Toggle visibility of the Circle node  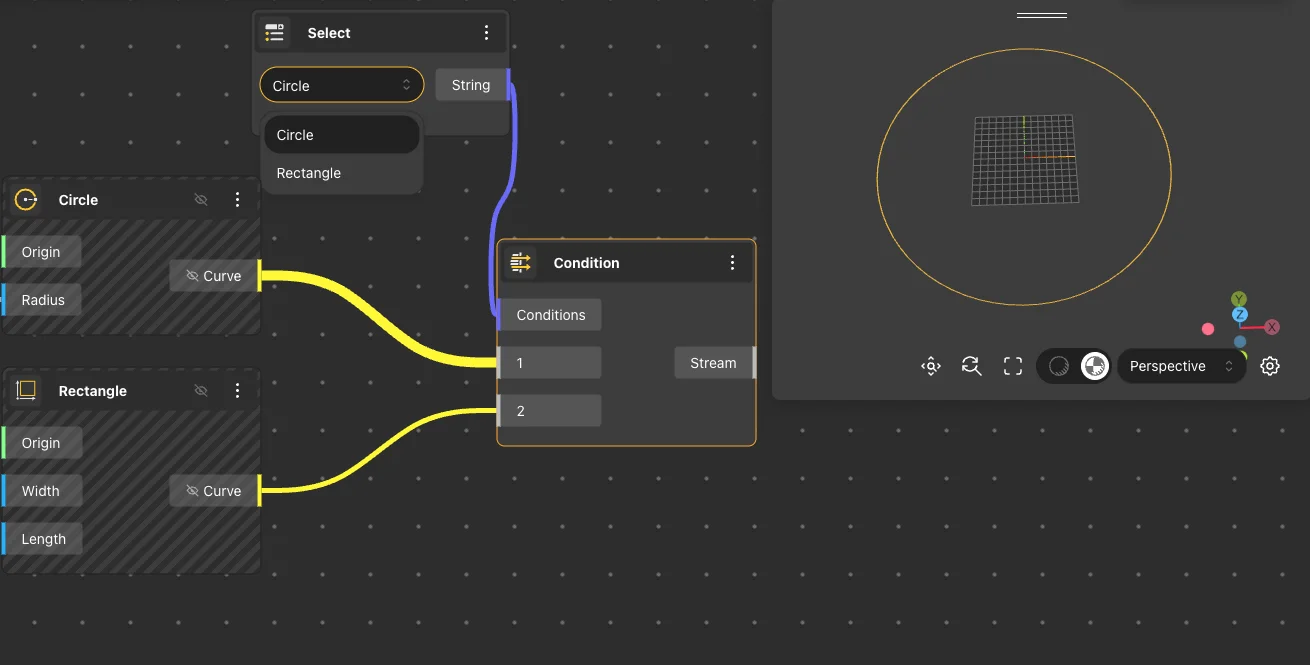201,200
